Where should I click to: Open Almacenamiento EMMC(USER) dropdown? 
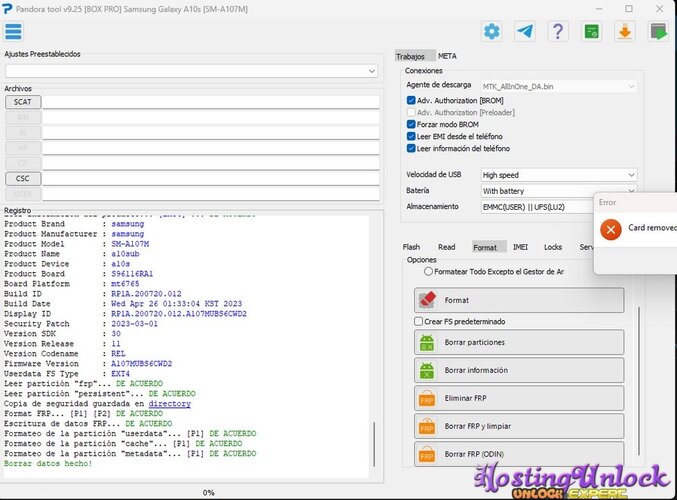tap(538, 207)
